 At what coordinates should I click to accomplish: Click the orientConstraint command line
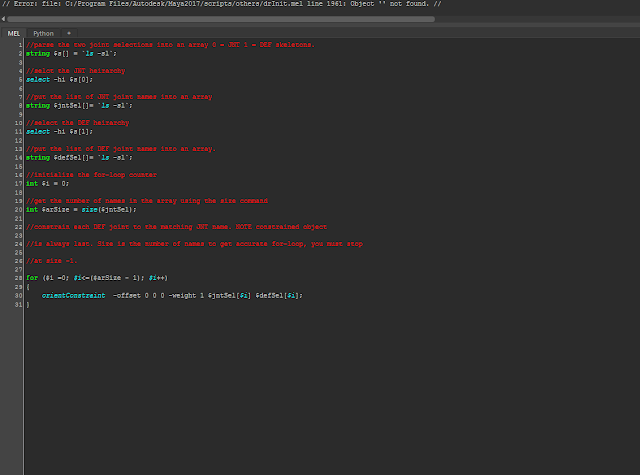[172, 295]
